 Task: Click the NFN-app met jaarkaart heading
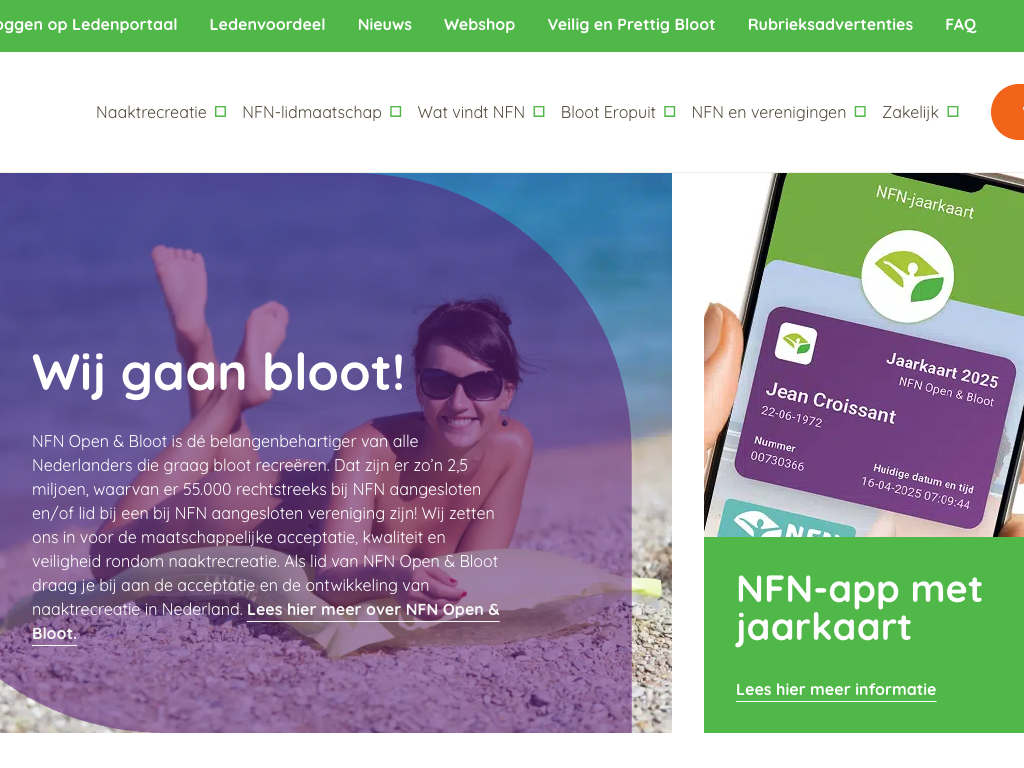(x=859, y=608)
